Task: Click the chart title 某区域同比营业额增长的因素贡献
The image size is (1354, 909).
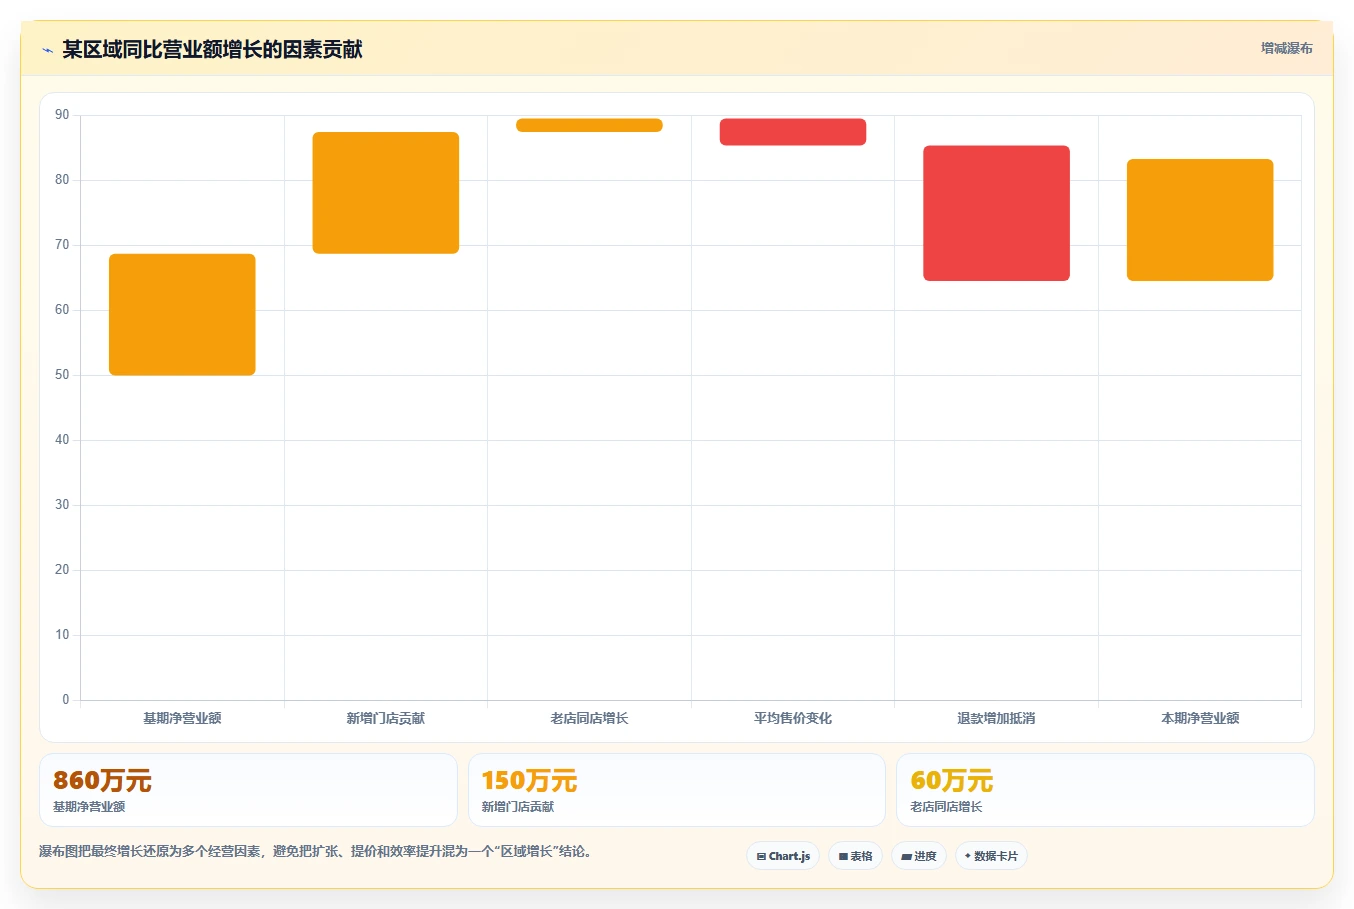Action: [212, 50]
